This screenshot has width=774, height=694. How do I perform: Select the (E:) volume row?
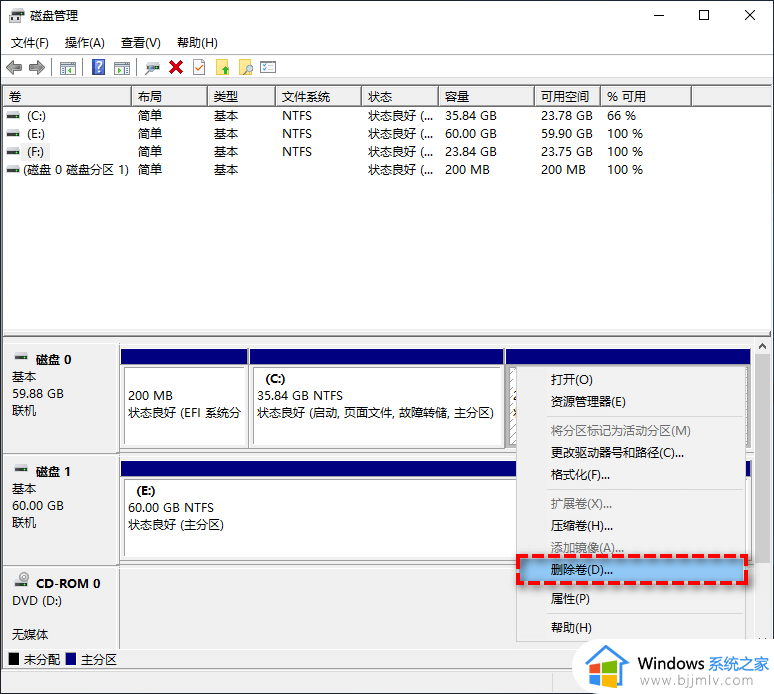click(348, 134)
